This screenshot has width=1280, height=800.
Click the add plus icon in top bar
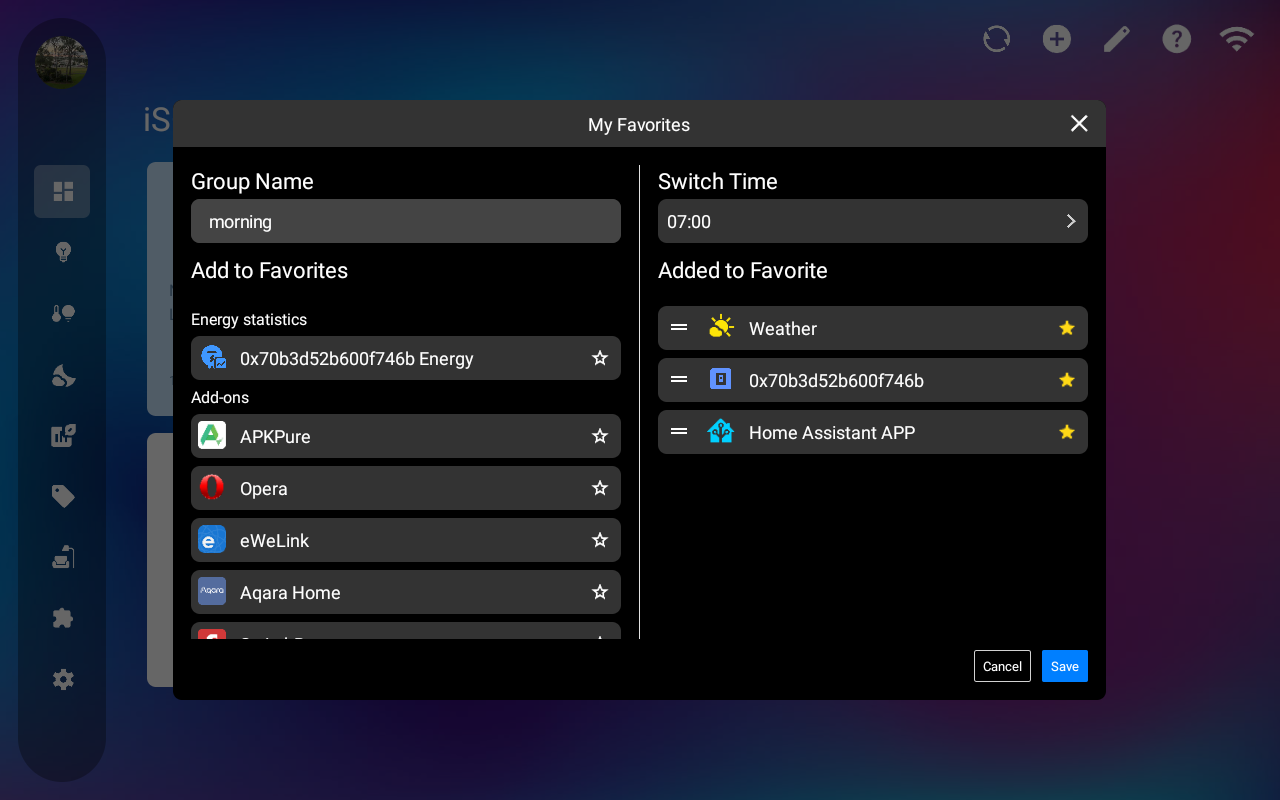(x=1057, y=39)
